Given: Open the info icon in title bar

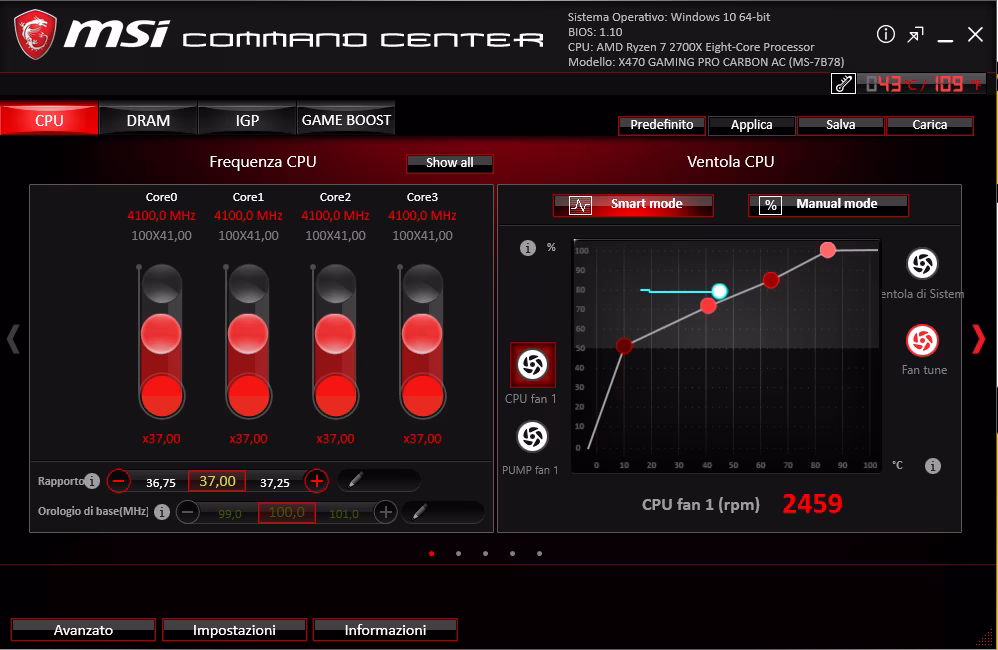Looking at the screenshot, I should coord(885,34).
